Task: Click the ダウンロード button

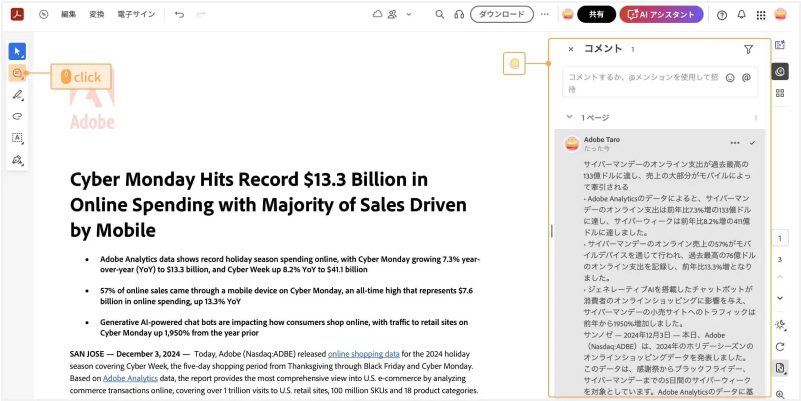Action: click(x=502, y=14)
